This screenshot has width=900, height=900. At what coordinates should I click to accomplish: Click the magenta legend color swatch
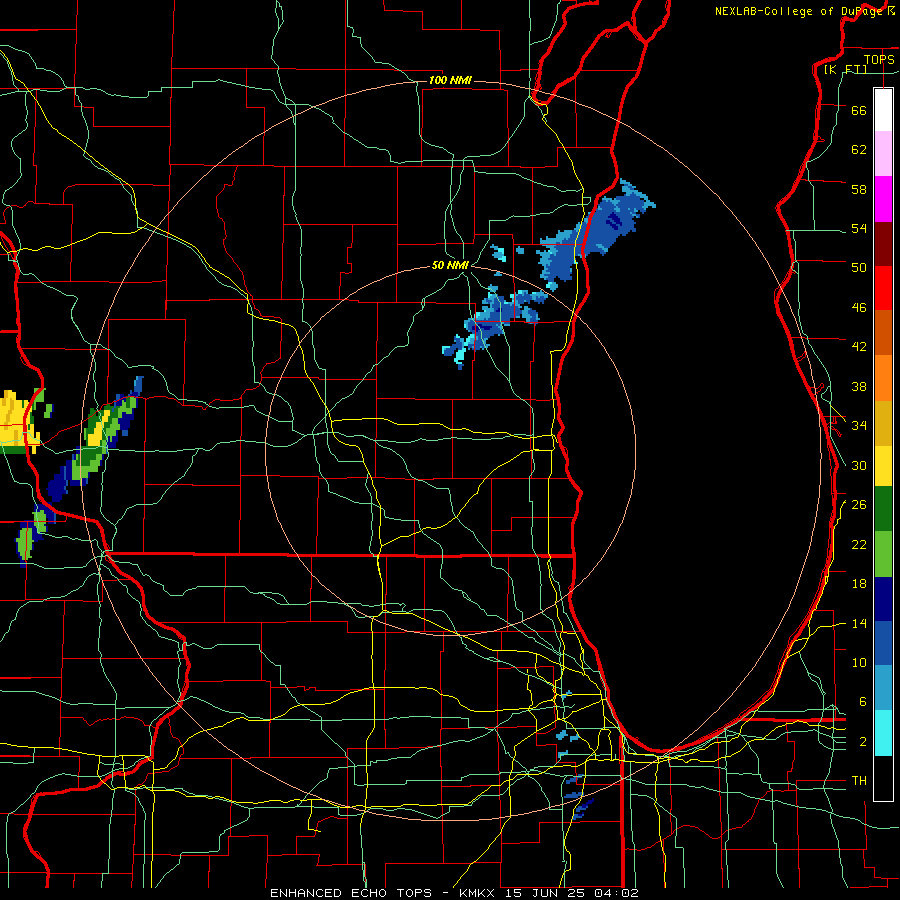click(x=883, y=199)
